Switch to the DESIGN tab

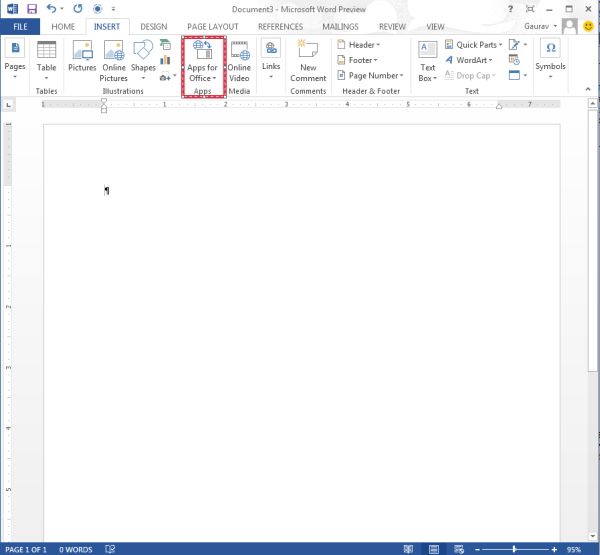point(153,27)
